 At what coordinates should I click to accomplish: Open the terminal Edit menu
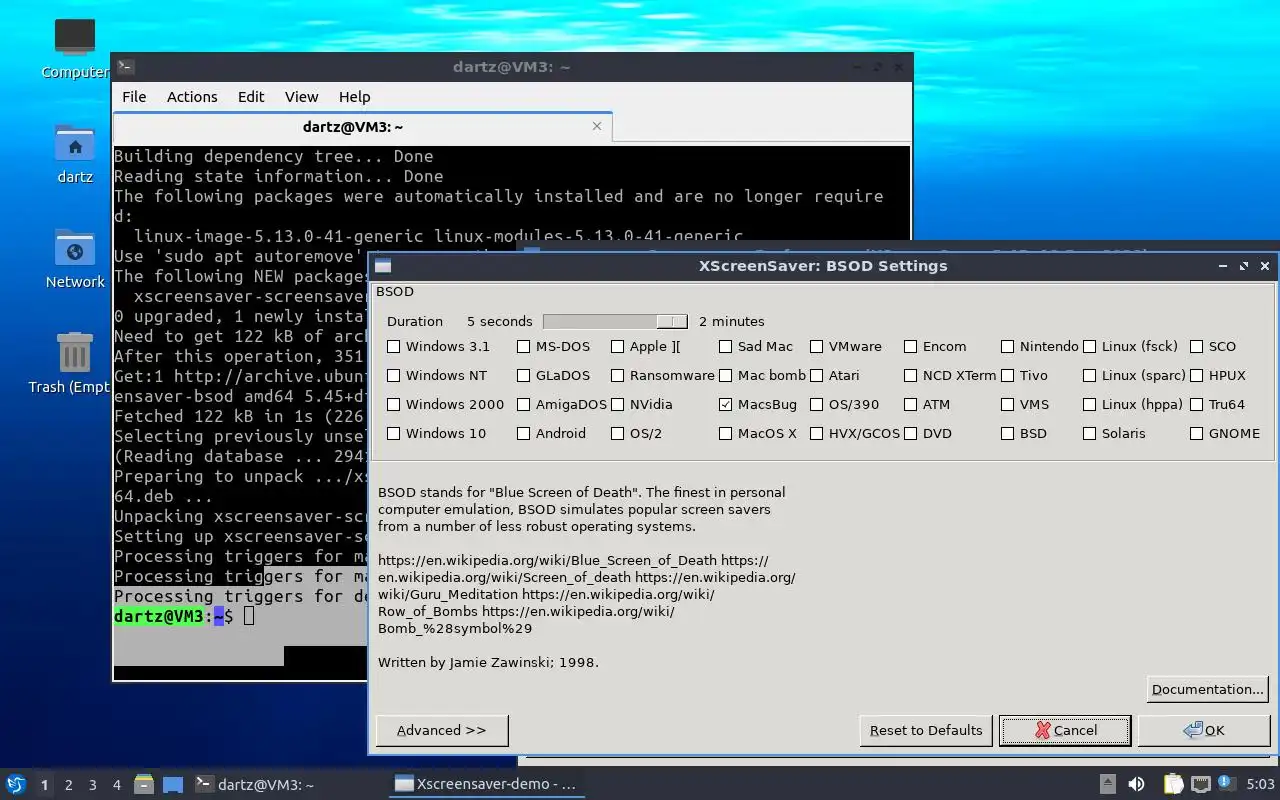coord(251,97)
